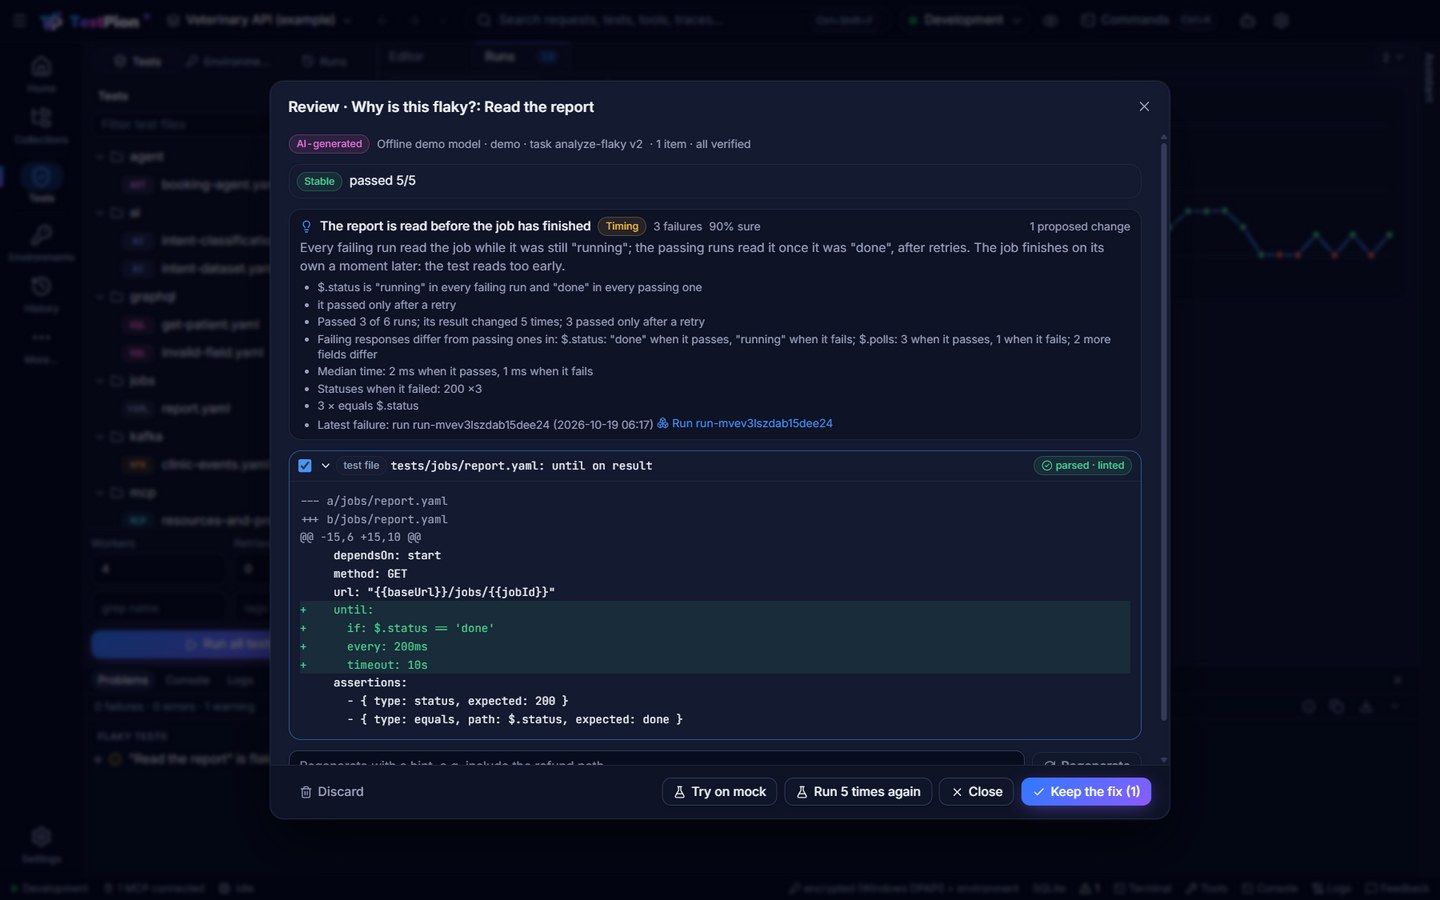Image resolution: width=1440 pixels, height=900 pixels.
Task: Collapse the report.yaml diff with the chevron
Action: [x=325, y=466]
